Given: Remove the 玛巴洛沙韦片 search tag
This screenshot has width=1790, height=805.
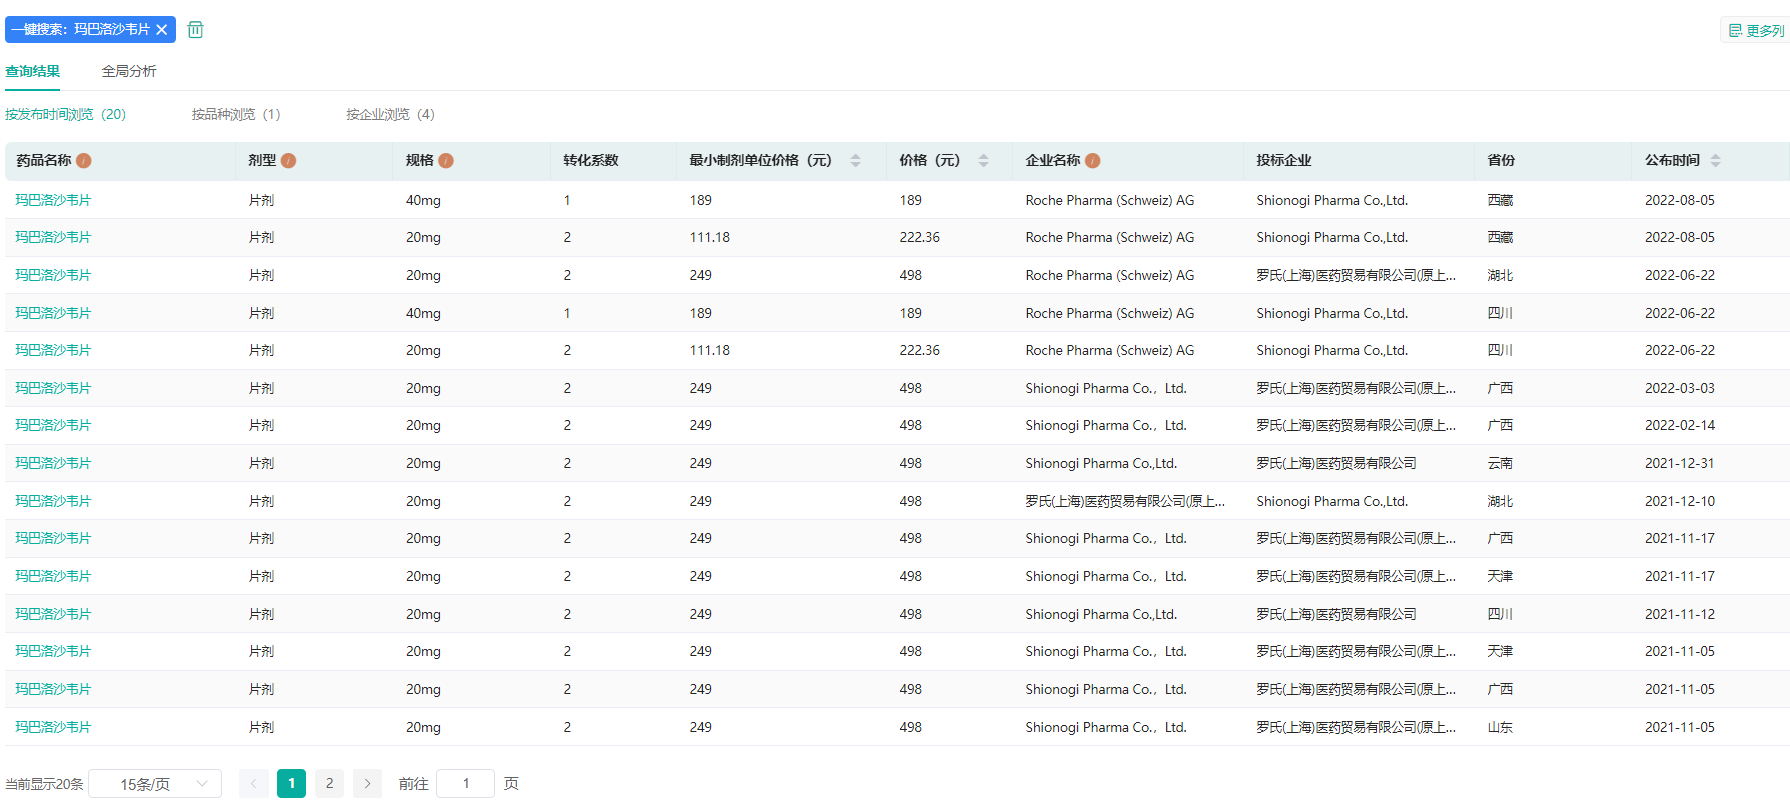Looking at the screenshot, I should point(162,30).
